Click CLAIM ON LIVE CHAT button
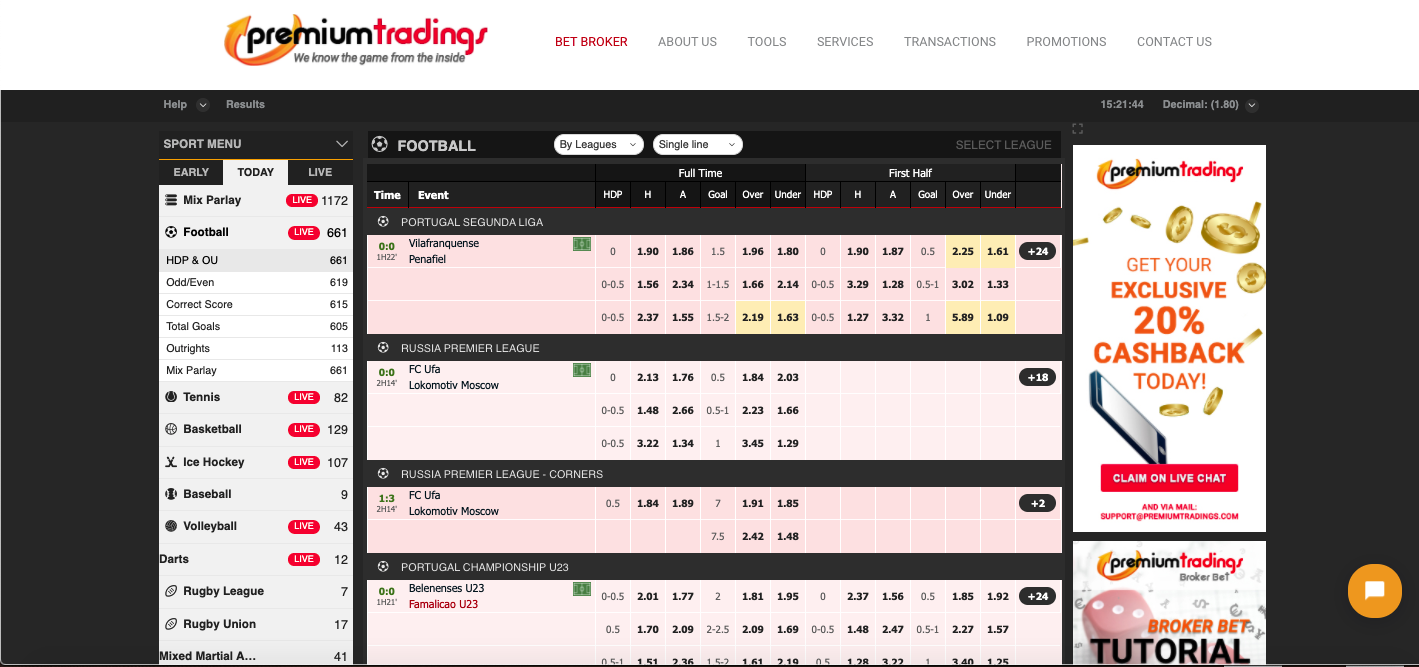Viewport: 1419px width, 667px height. 1169,478
